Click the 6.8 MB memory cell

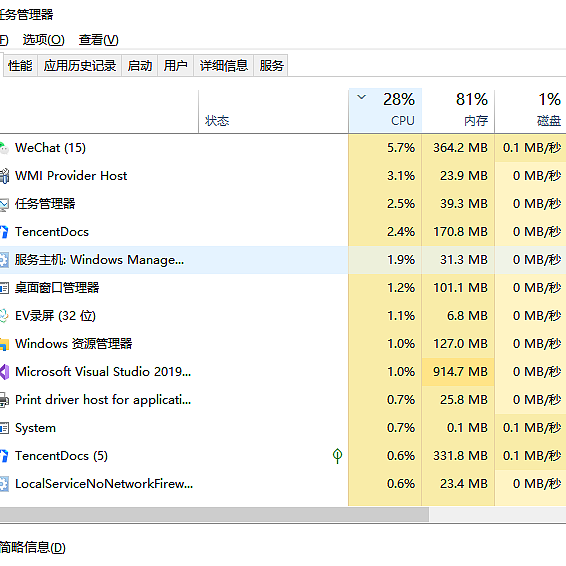(x=458, y=316)
